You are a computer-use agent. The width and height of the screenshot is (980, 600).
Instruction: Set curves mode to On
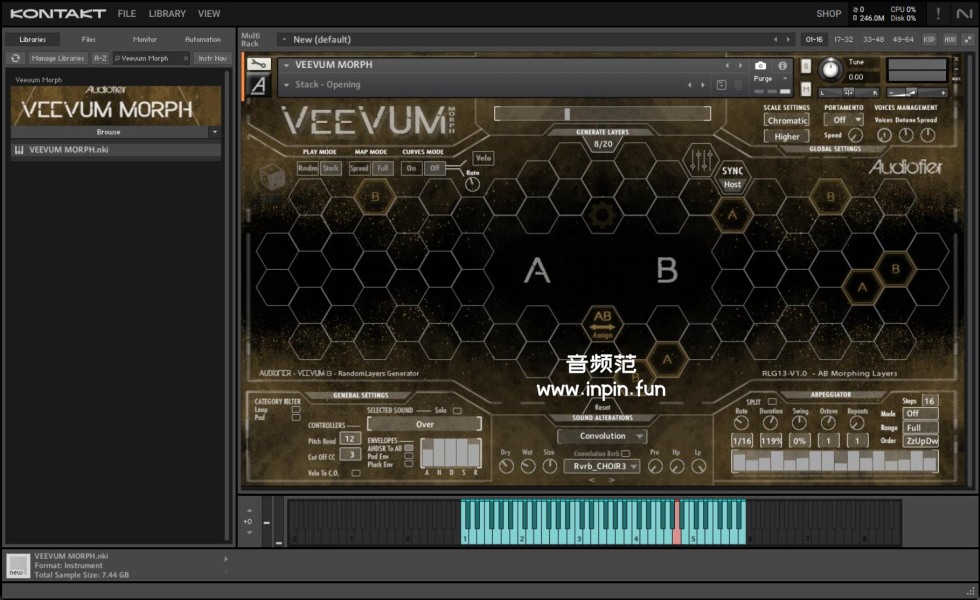(x=411, y=168)
